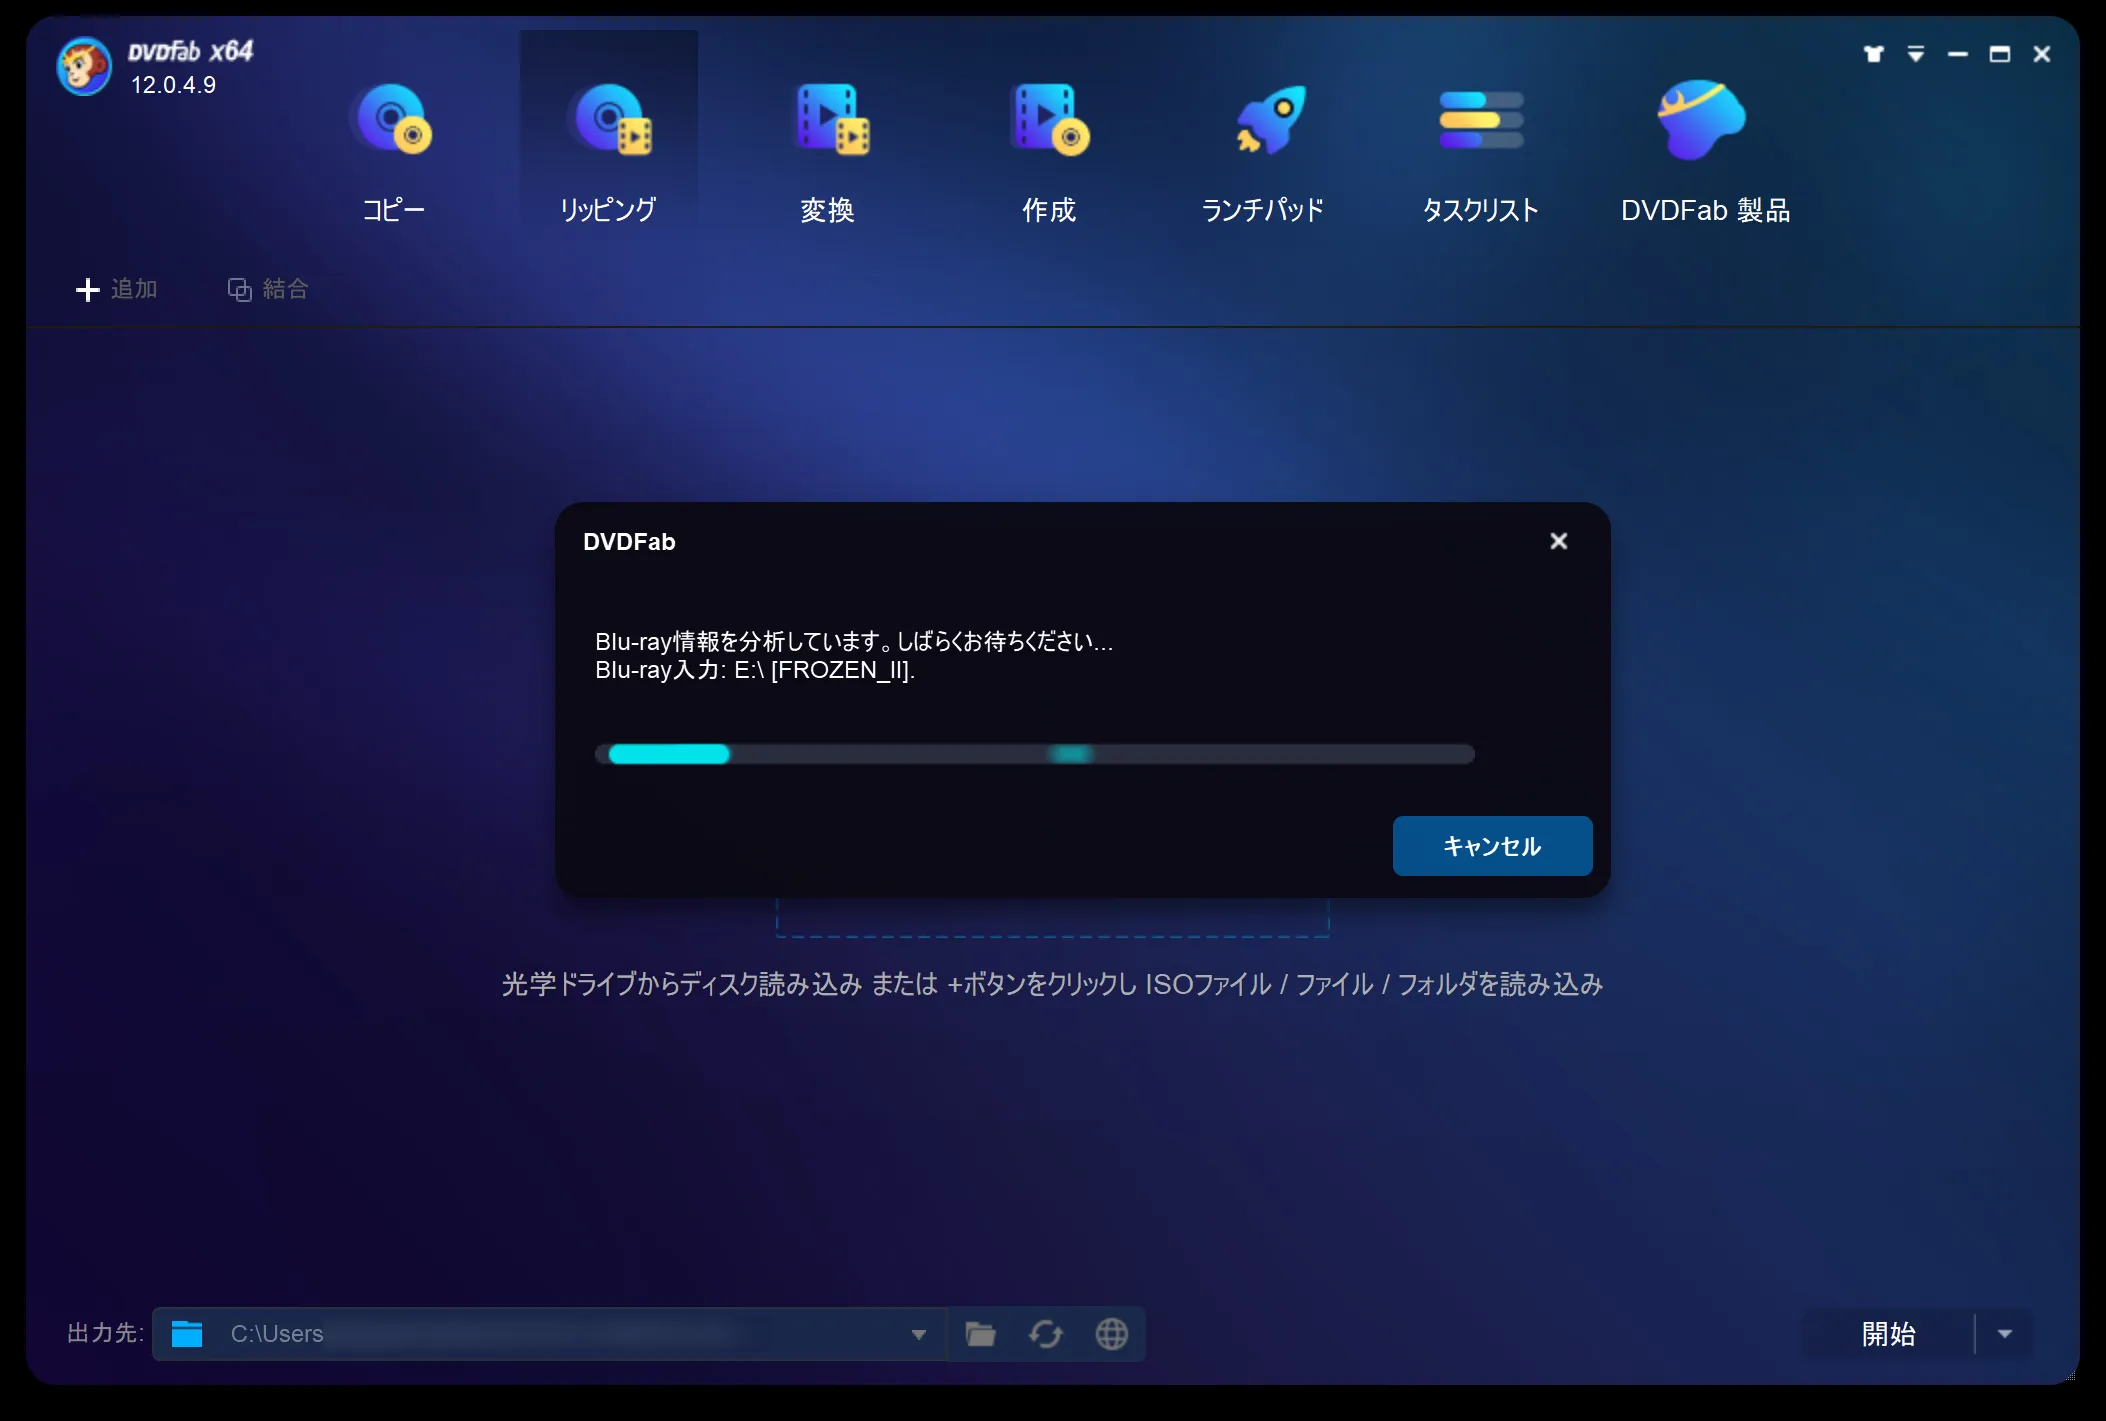Click the refresh output icon
Viewport: 2106px width, 1421px height.
pyautogui.click(x=1046, y=1333)
